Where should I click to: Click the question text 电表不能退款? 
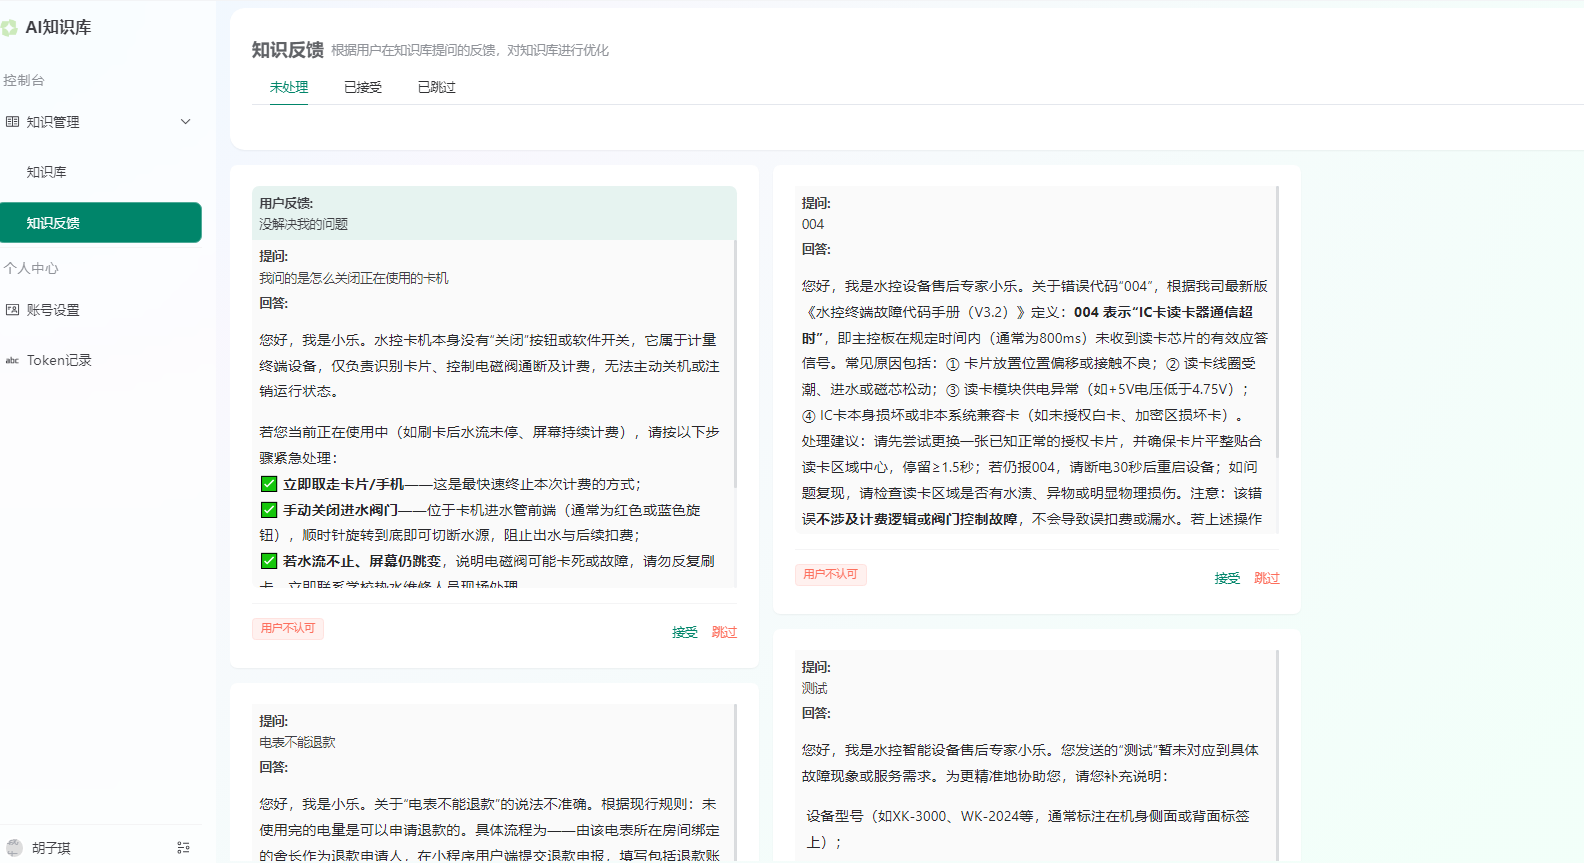(x=297, y=742)
